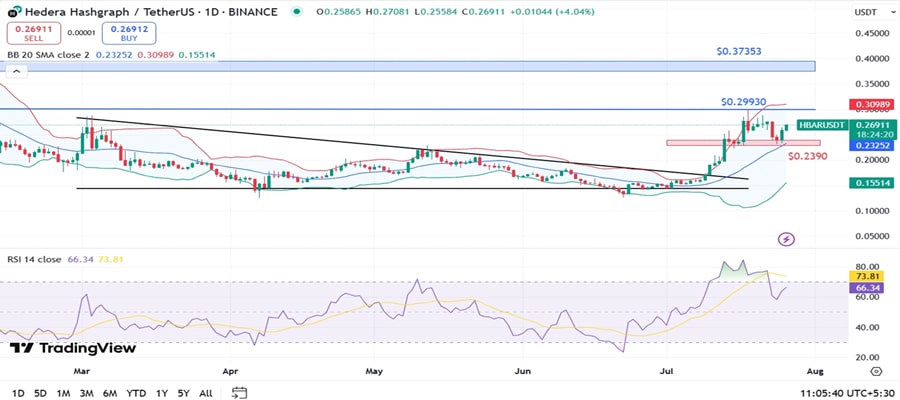Viewport: 900px width, 400px height.
Task: Click the 0.15514 lower band price tag
Action: [871, 182]
